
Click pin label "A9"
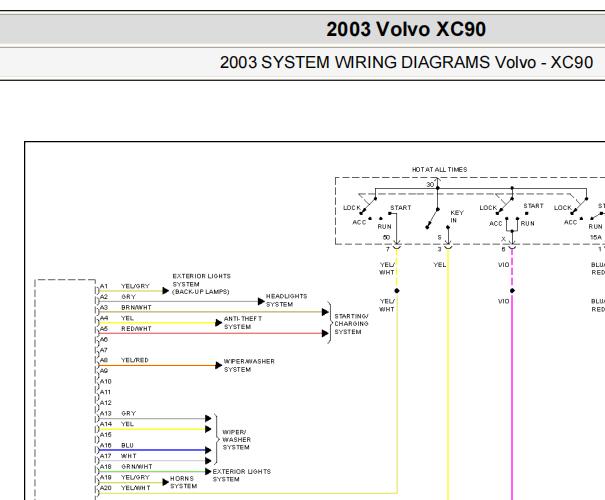[104, 371]
